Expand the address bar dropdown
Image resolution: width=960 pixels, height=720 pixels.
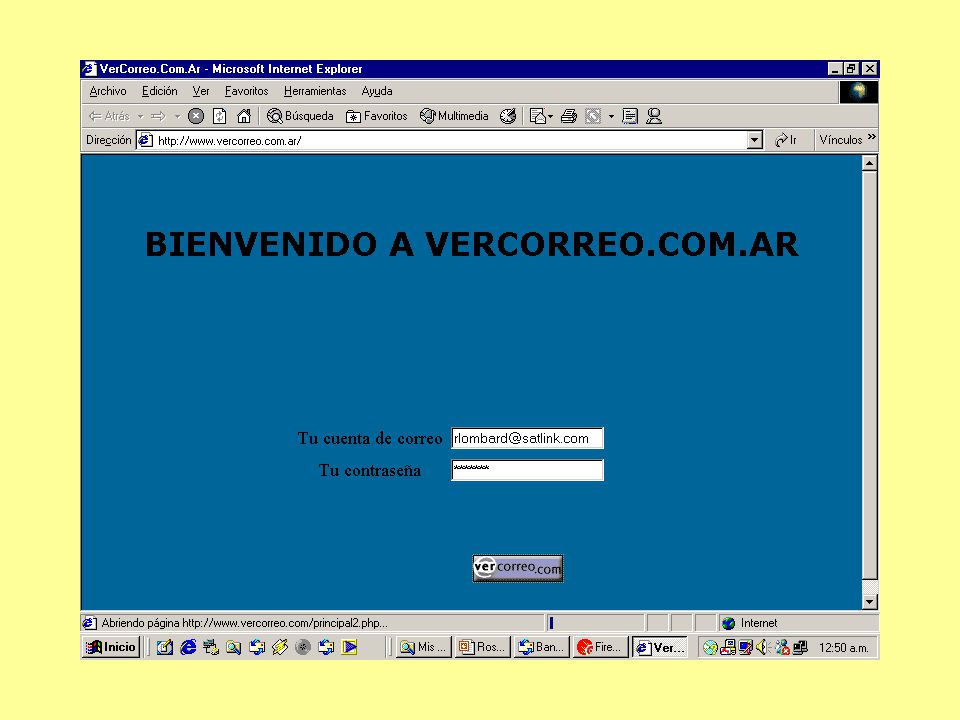754,141
